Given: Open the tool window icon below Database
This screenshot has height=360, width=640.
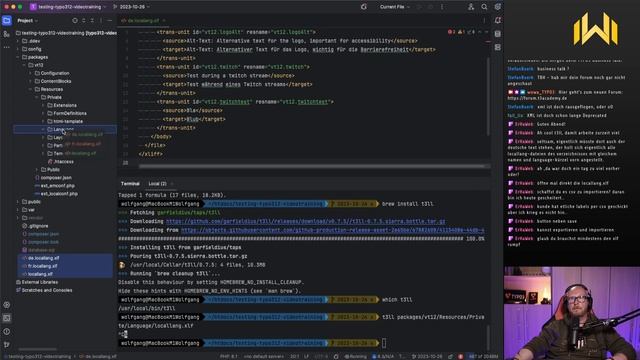Looking at the screenshot, I should tap(498, 47).
